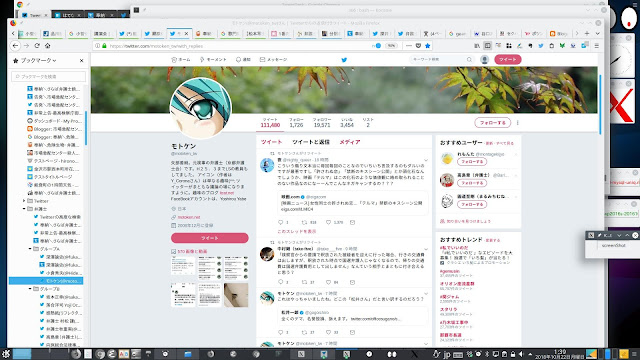
Task: Show this thread link (このスレッドを表示)
Action: coord(297,231)
